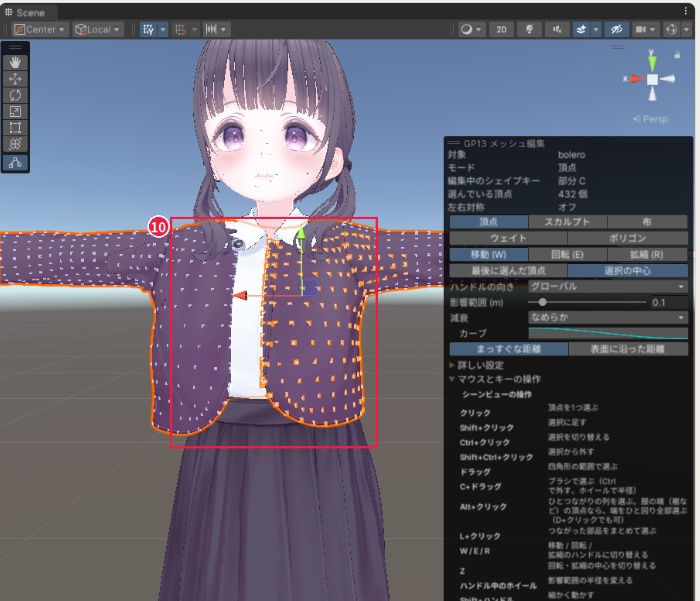Open the increment snap ruler dropdown
Image resolution: width=700 pixels, height=601 pixels.
216,29
